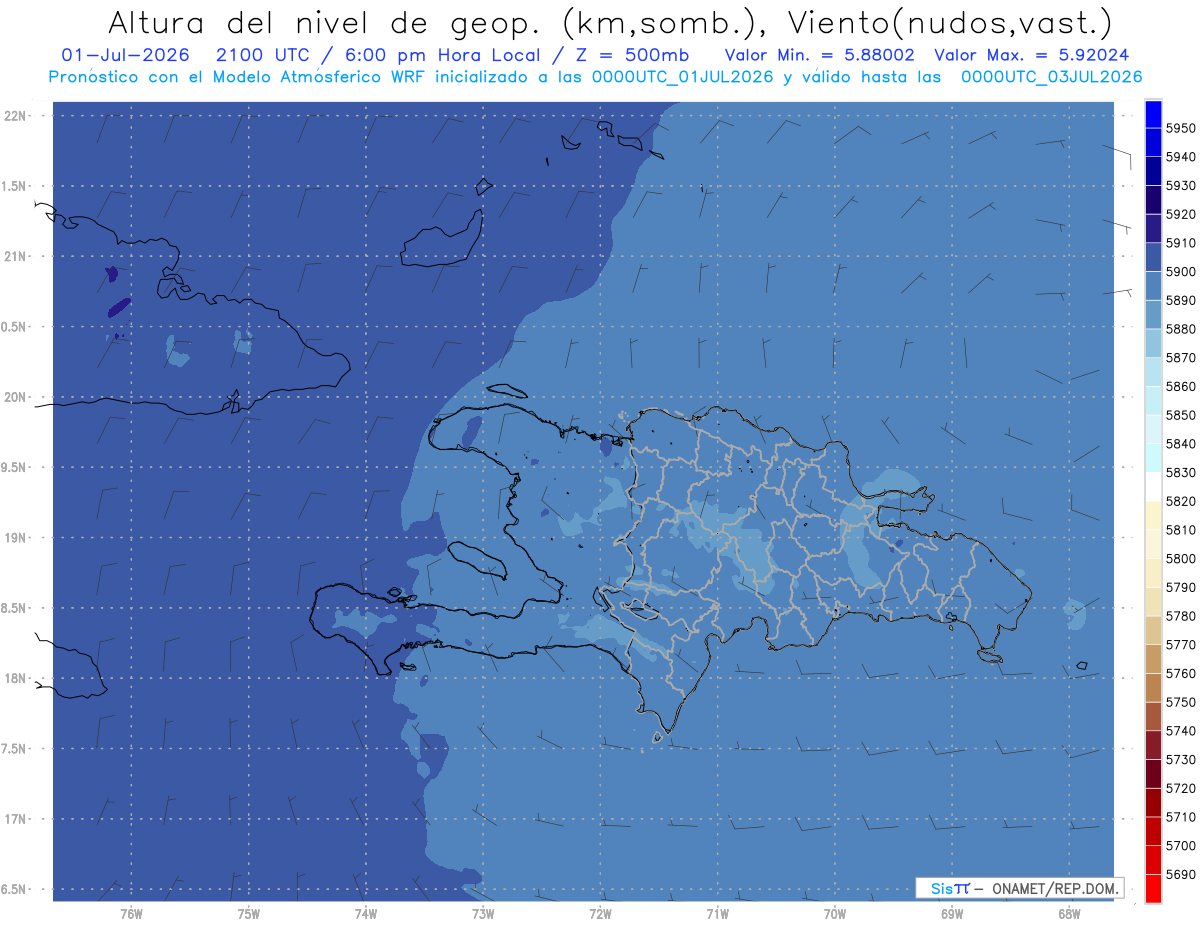Click the '5830' legend value

[1181, 472]
